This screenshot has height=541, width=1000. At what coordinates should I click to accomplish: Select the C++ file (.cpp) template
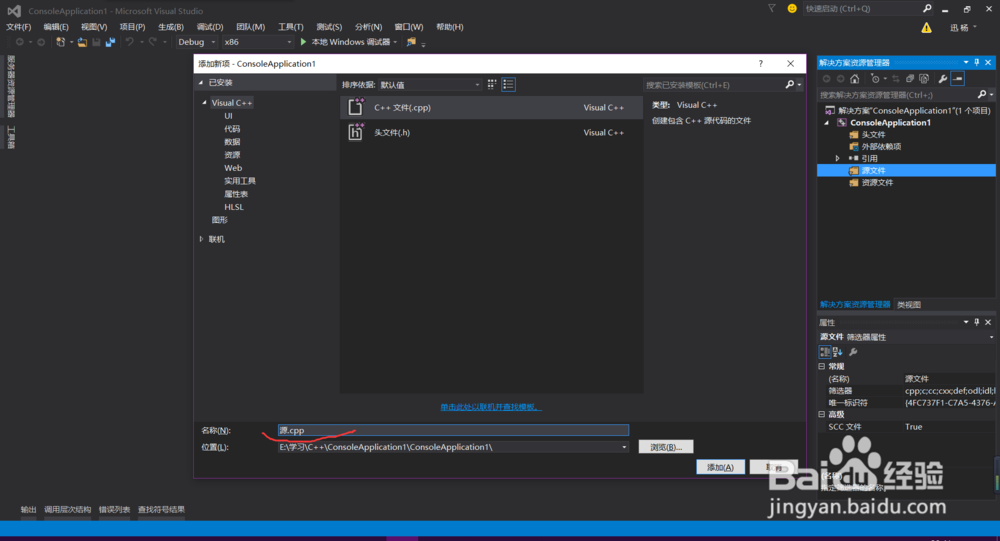pos(491,107)
